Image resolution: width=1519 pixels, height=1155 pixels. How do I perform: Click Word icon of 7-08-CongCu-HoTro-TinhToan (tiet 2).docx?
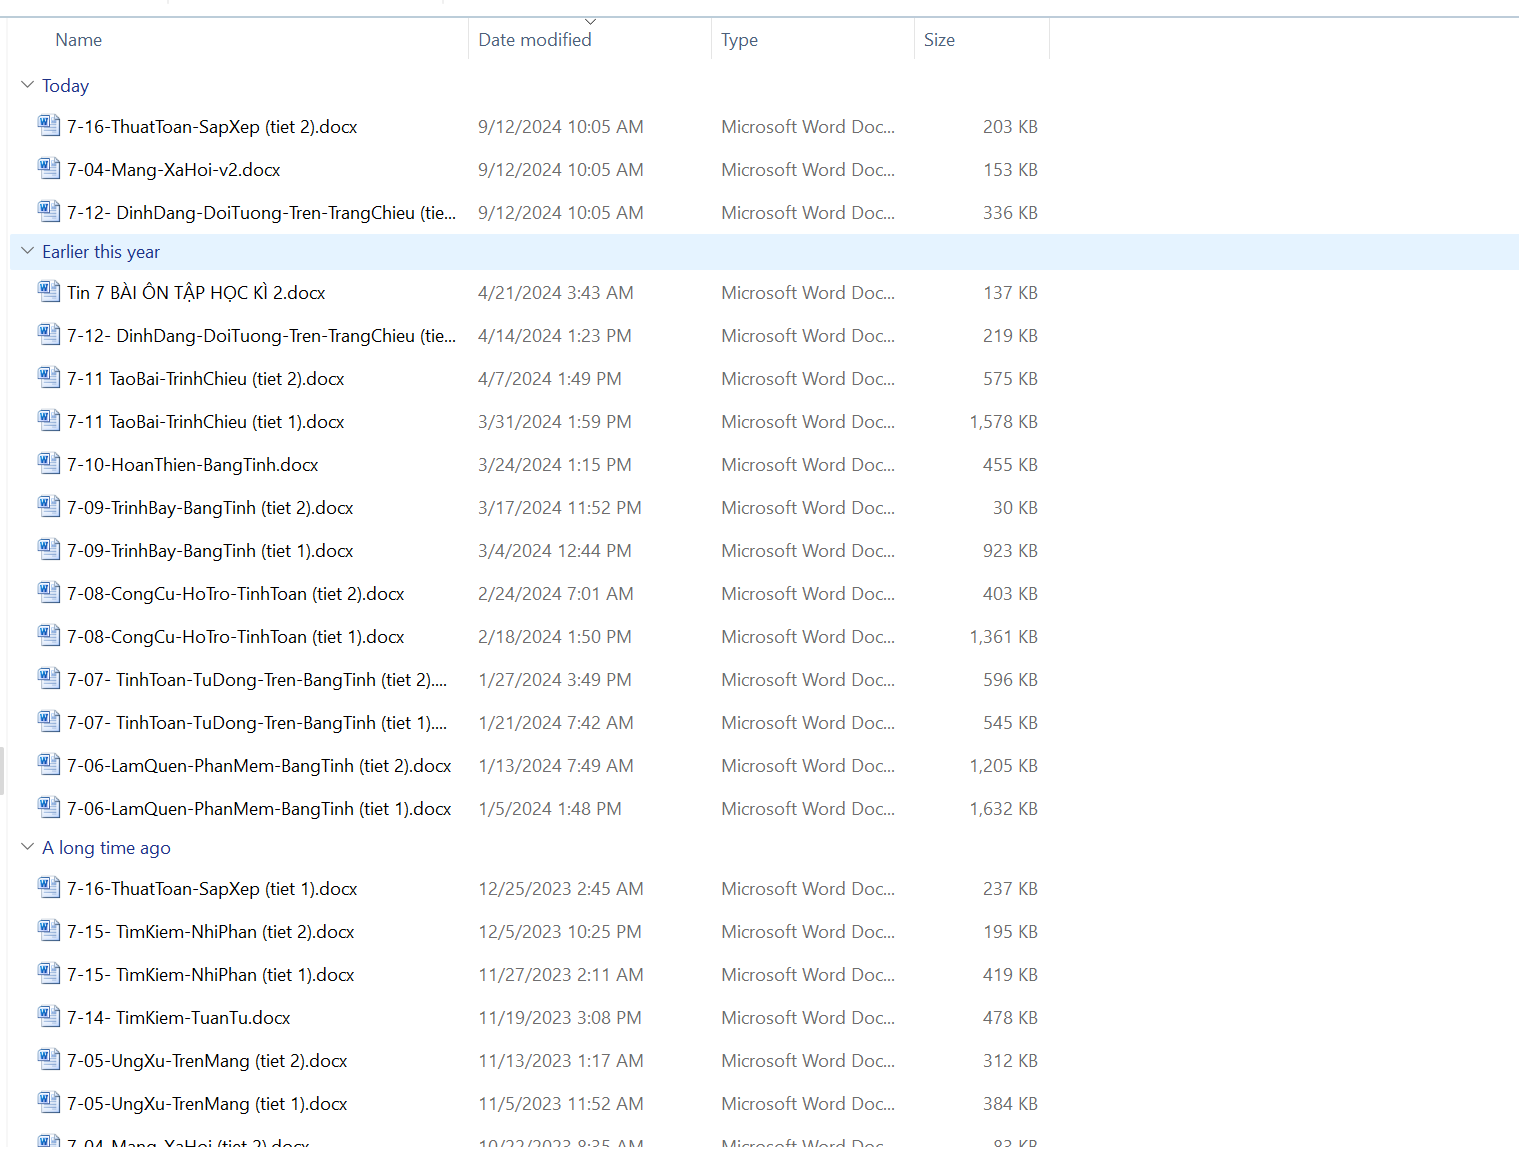pyautogui.click(x=48, y=592)
